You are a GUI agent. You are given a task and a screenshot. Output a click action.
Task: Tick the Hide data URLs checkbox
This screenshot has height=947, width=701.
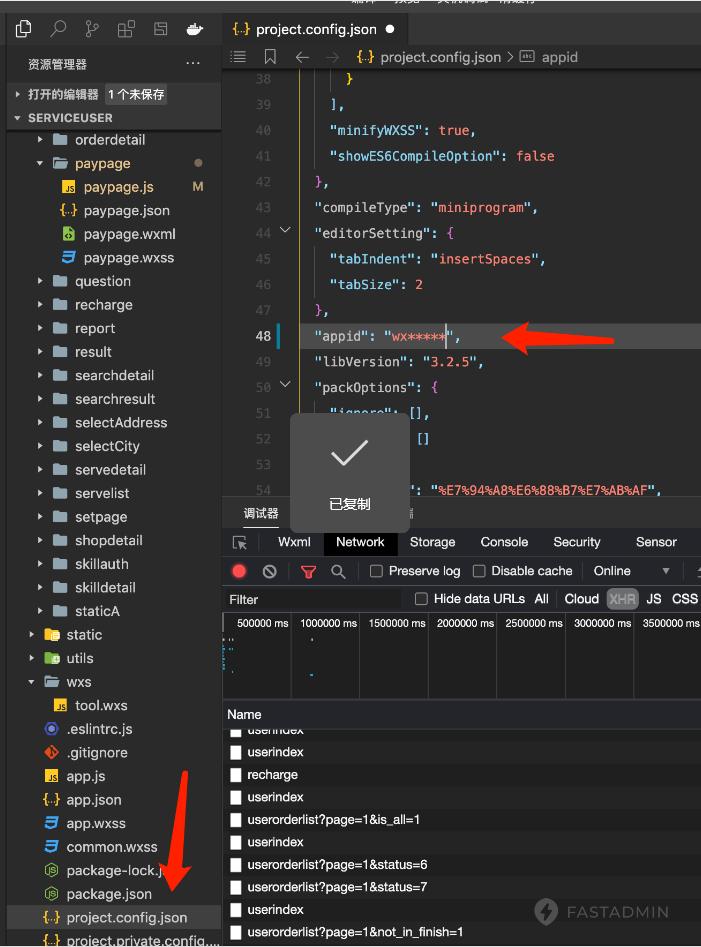click(x=421, y=599)
